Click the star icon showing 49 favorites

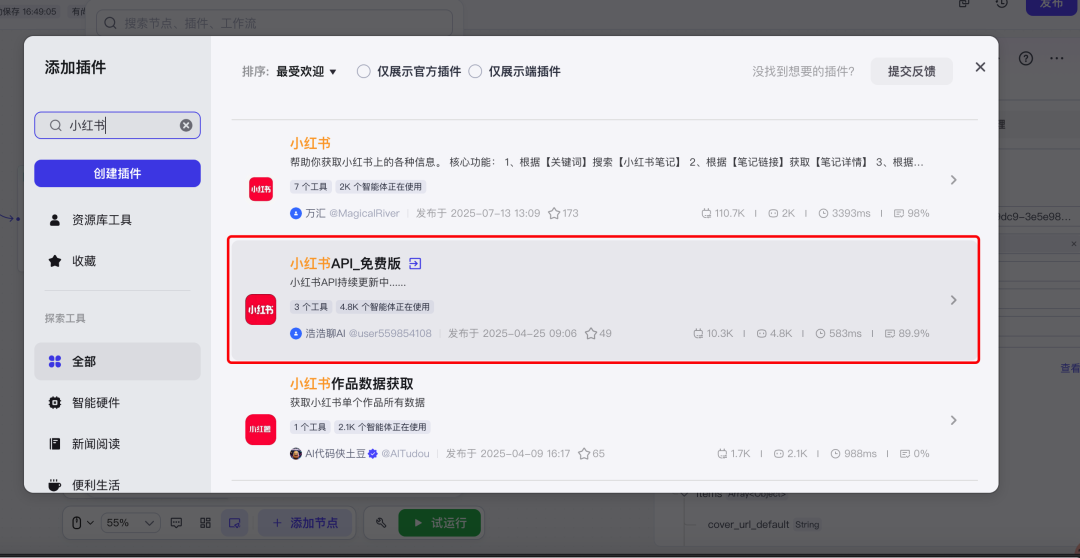[591, 333]
